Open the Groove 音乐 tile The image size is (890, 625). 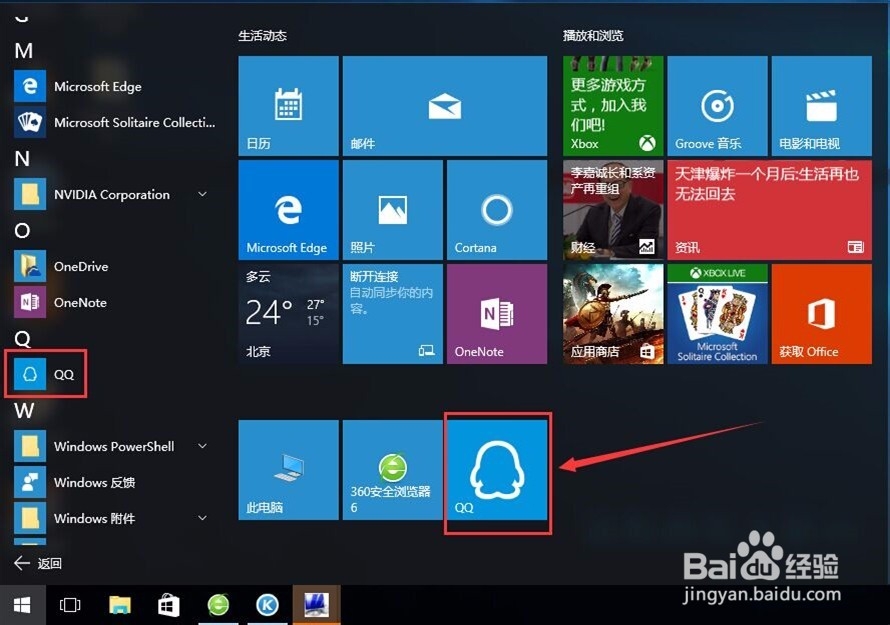coord(717,106)
